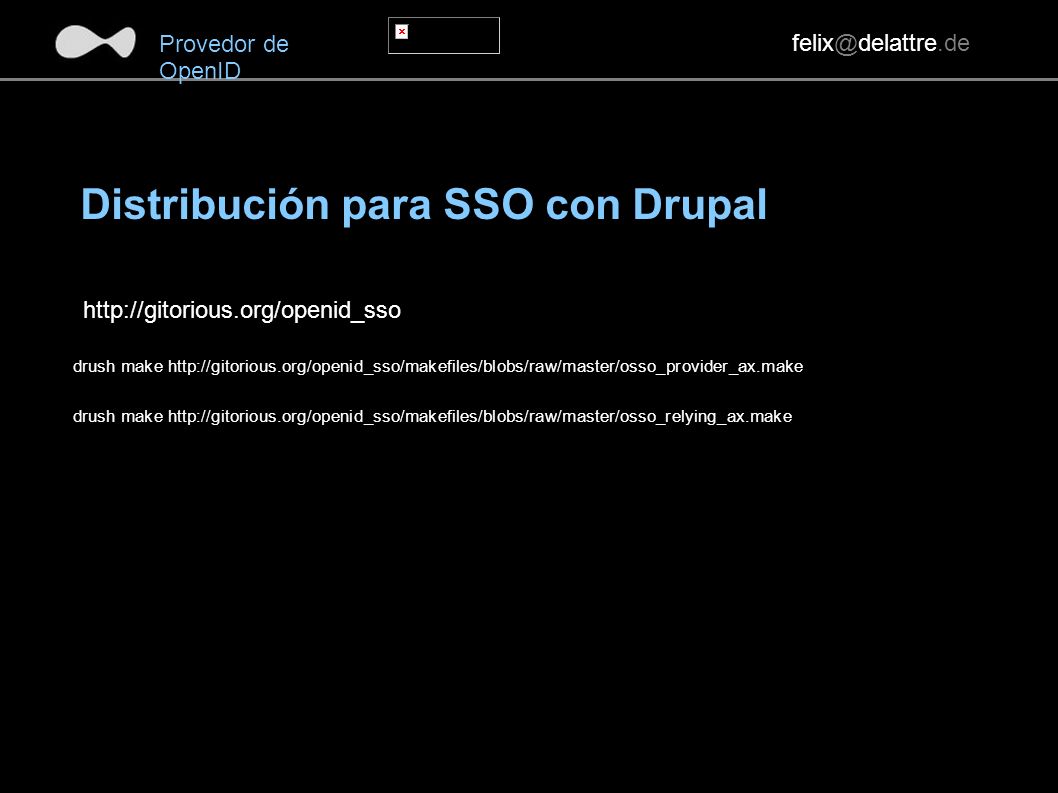
Task: Click the drush make osso_relying_ax.make line
Action: click(433, 416)
